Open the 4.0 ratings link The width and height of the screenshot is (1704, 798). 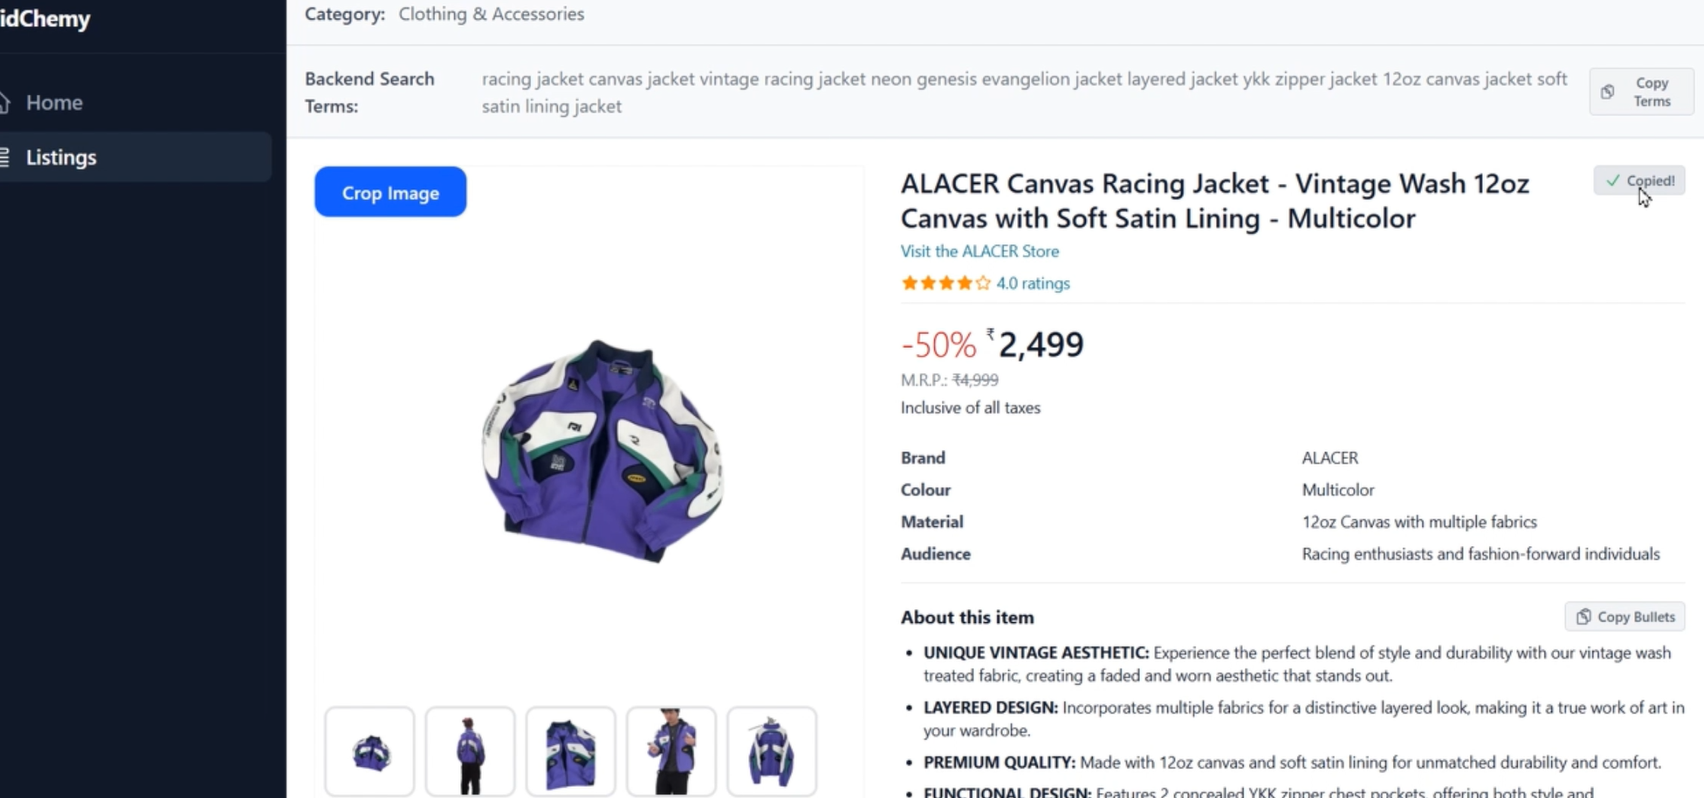[x=1033, y=283]
